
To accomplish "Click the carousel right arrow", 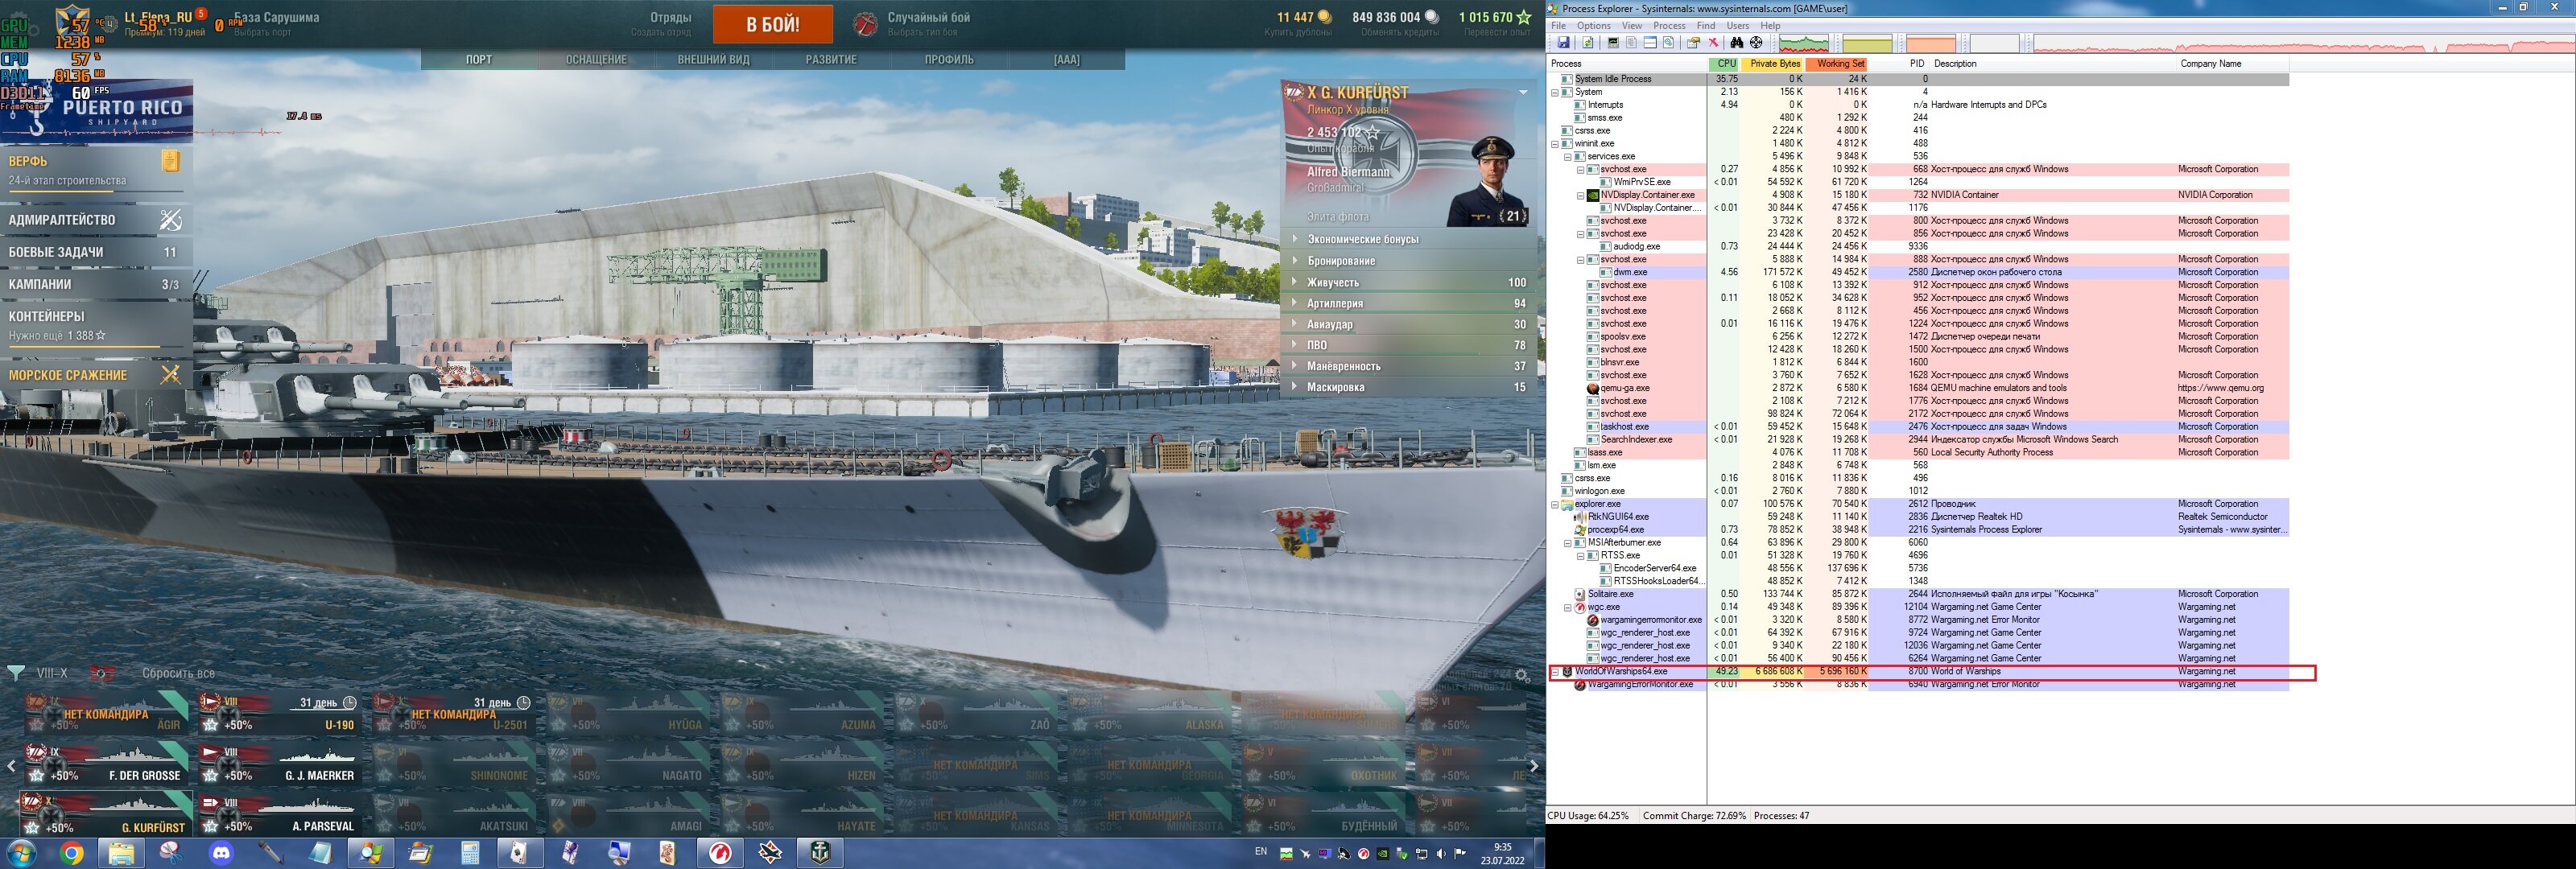I will point(1533,766).
